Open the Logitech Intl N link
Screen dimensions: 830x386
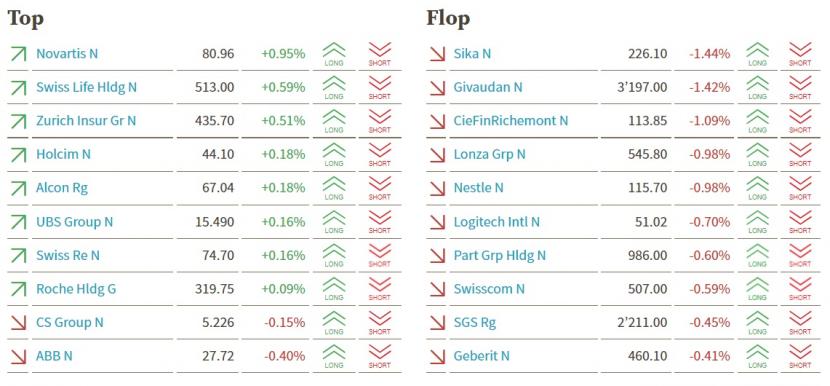497,222
